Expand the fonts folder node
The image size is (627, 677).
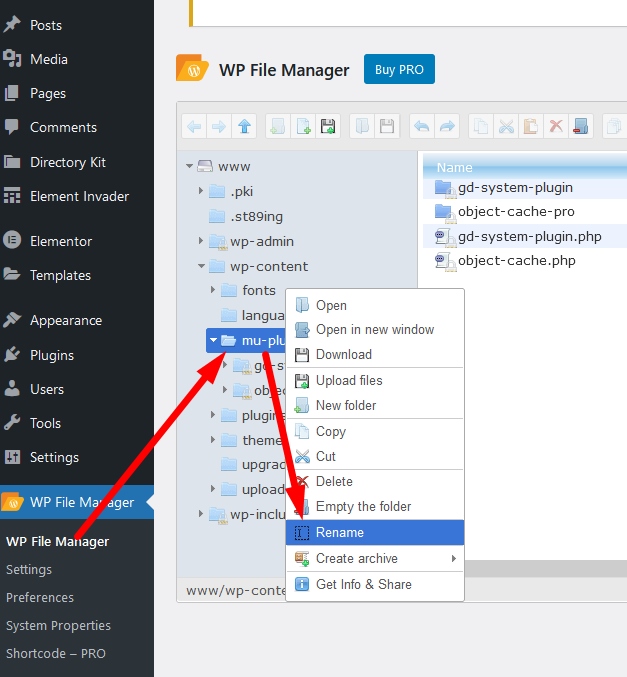[213, 290]
